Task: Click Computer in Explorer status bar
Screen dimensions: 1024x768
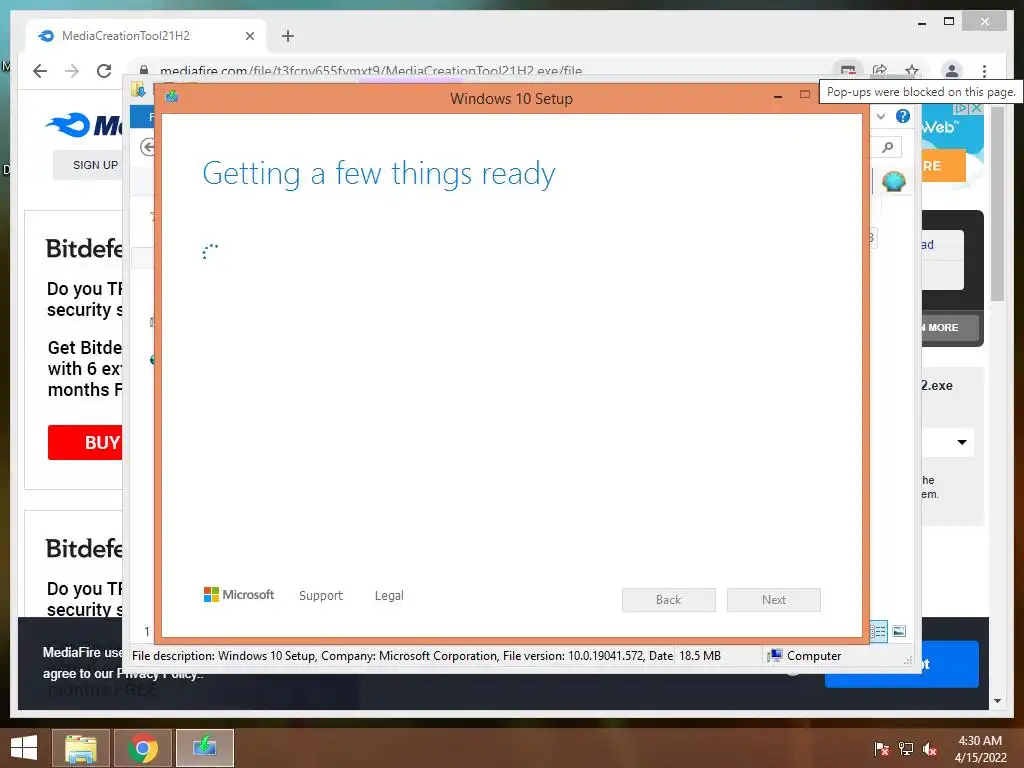Action: pos(806,656)
